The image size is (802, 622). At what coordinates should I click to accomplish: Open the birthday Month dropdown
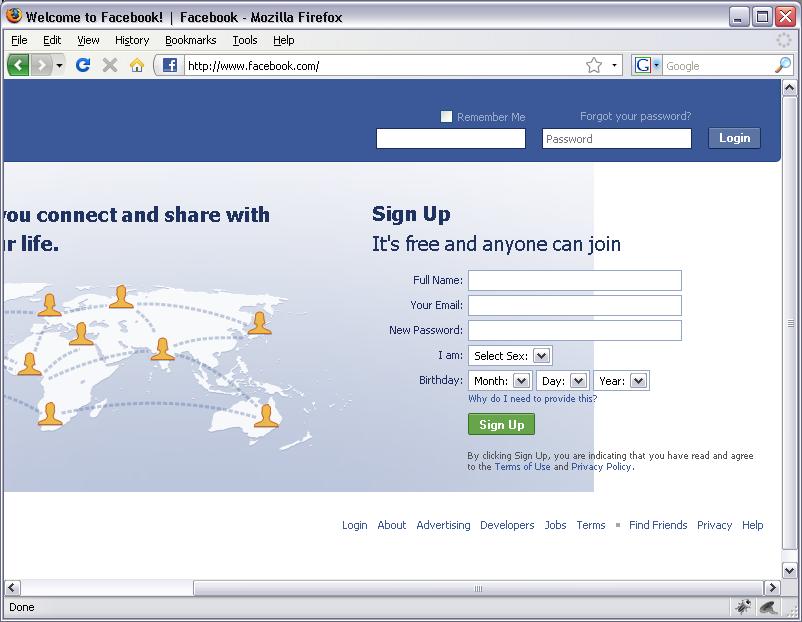pos(521,380)
